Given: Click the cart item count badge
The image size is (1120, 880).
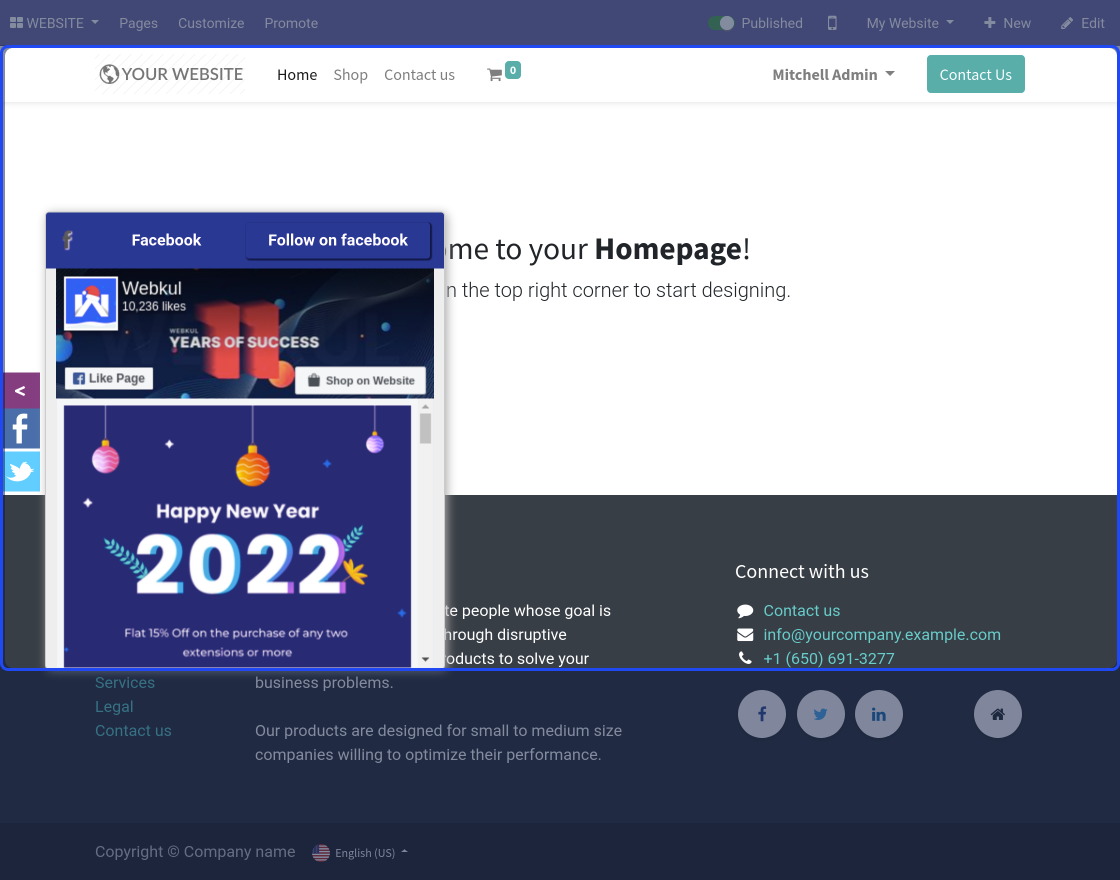Looking at the screenshot, I should coord(513,70).
